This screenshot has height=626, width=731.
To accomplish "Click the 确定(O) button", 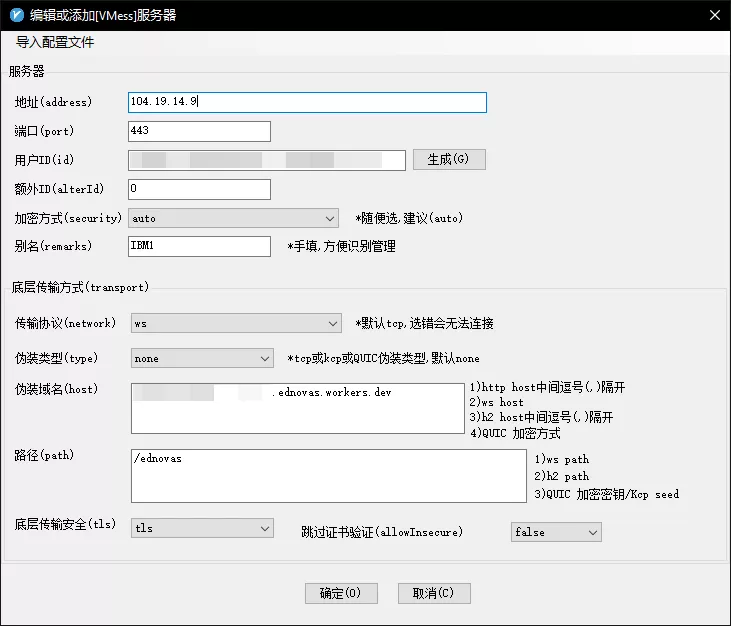I will point(341,593).
